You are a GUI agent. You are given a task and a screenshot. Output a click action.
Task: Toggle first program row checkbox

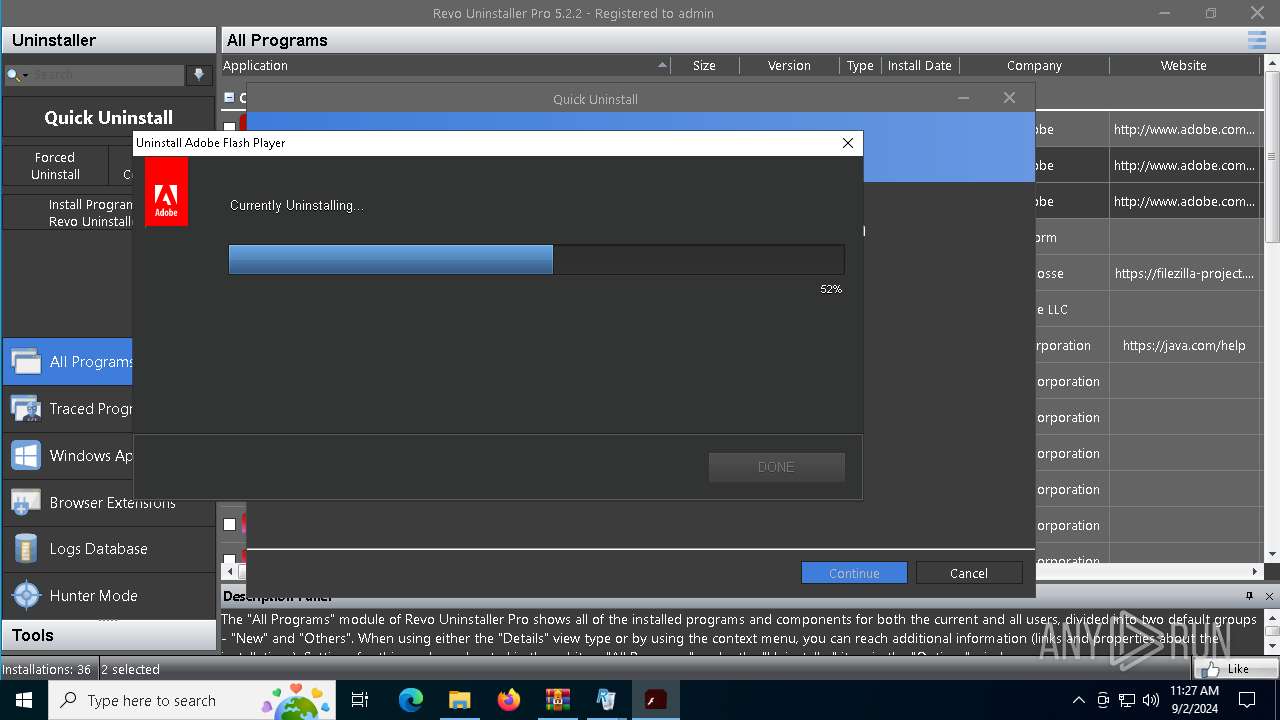pyautogui.click(x=230, y=128)
